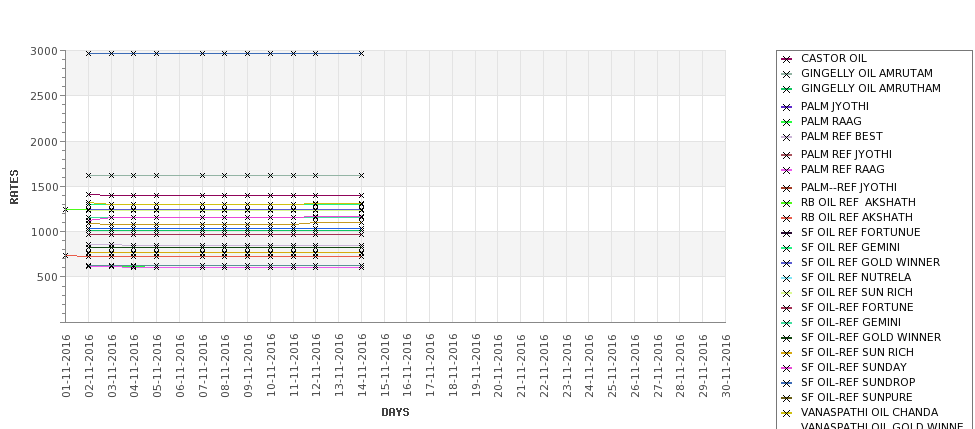Click the DAYS x-axis title
The height and width of the screenshot is (429, 975).
click(395, 412)
